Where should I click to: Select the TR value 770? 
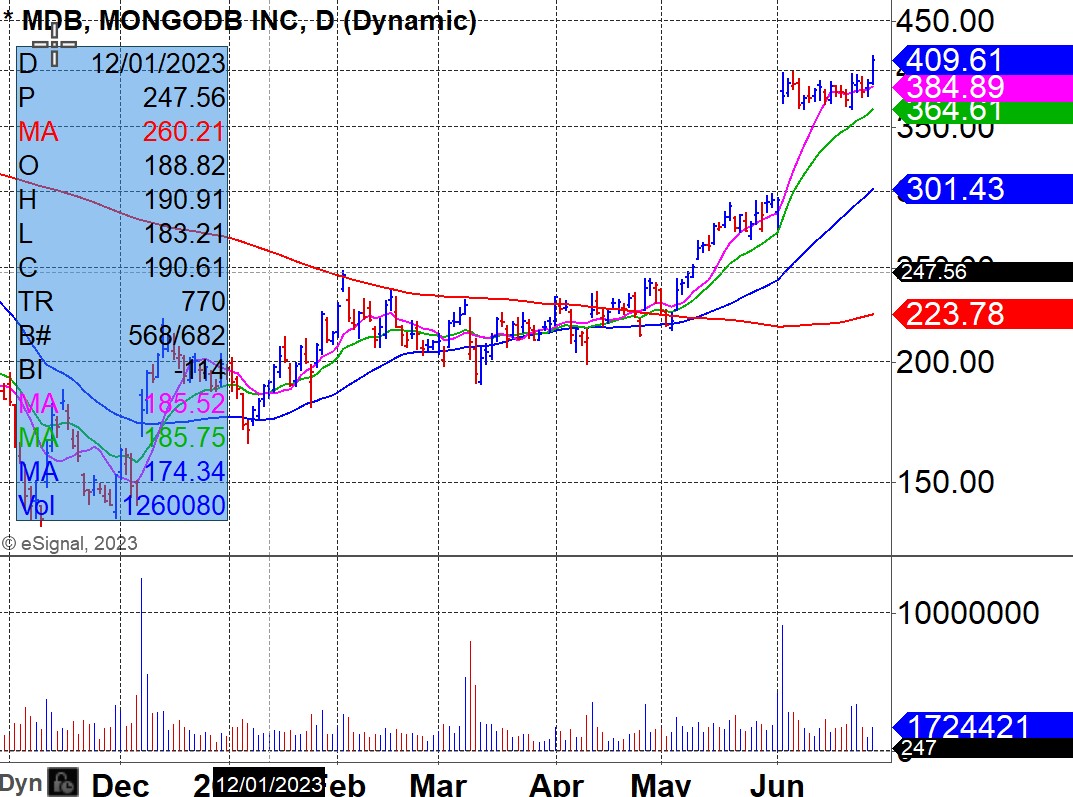pos(203,302)
